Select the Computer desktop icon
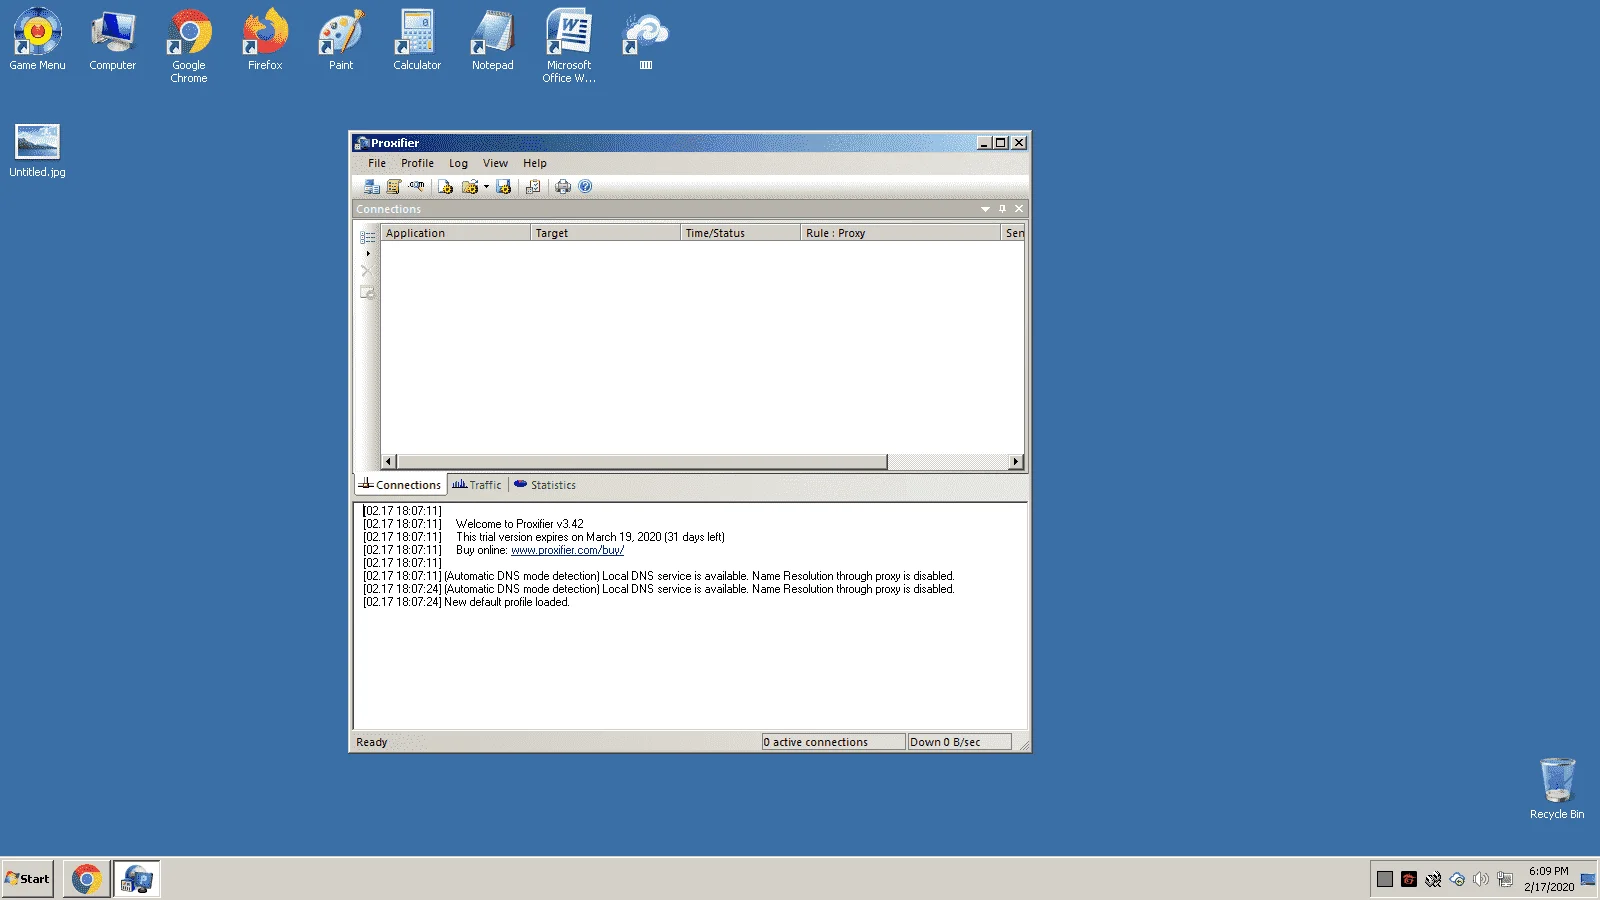Viewport: 1600px width, 900px height. (x=113, y=40)
